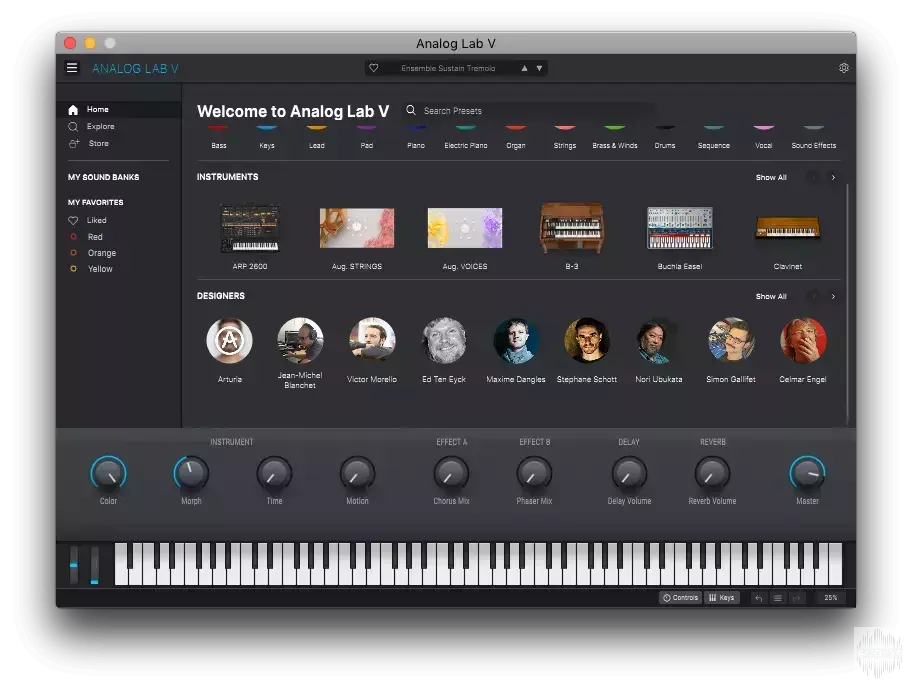Go to Home in sidebar
This screenshot has width=912, height=688.
119,109
